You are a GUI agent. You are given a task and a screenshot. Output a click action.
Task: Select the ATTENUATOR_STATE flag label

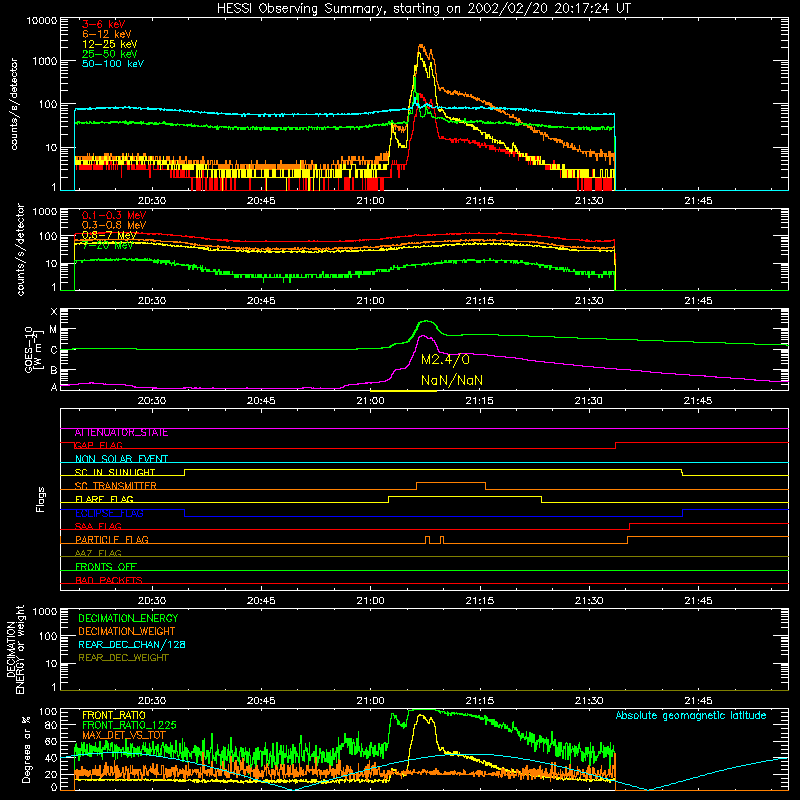click(x=121, y=433)
